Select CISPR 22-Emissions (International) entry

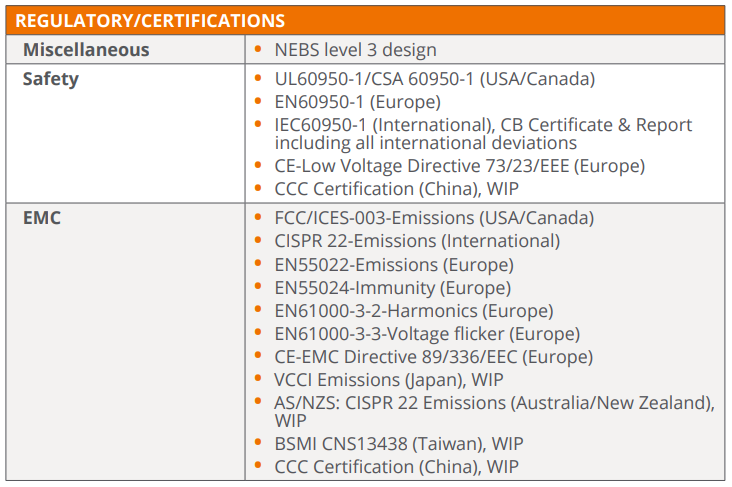click(x=417, y=241)
